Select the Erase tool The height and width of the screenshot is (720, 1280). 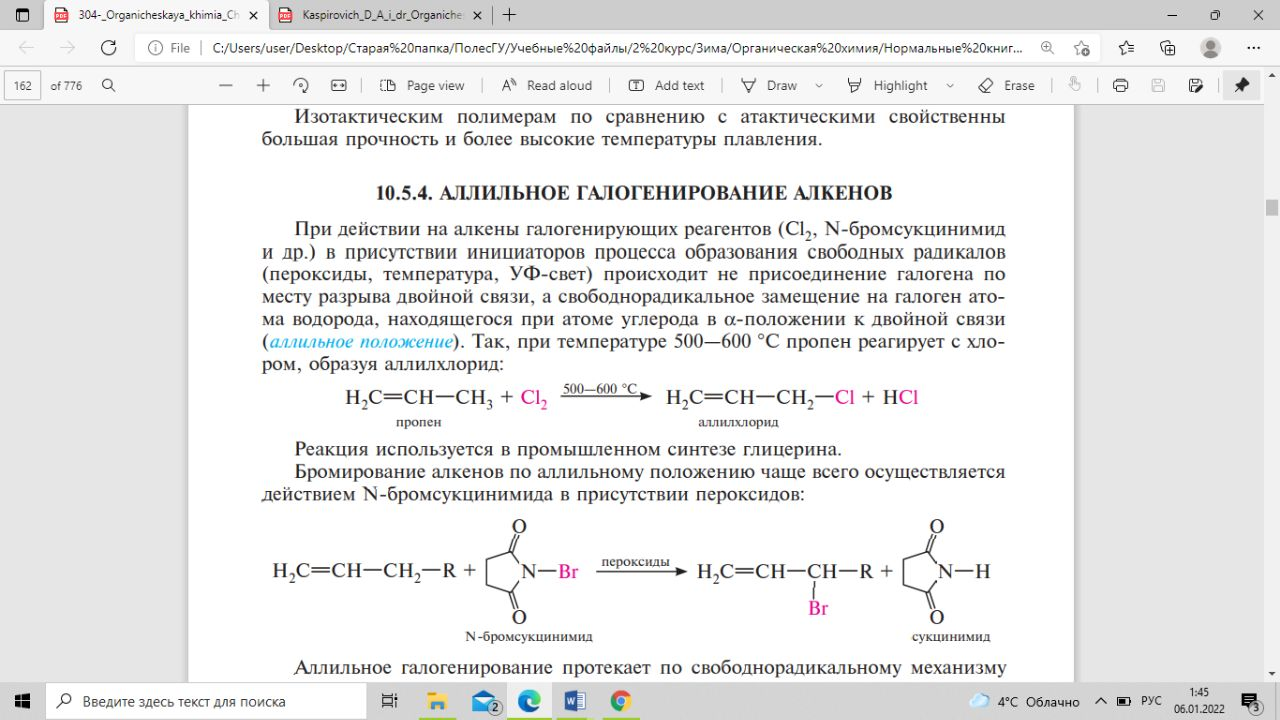pos(1006,85)
